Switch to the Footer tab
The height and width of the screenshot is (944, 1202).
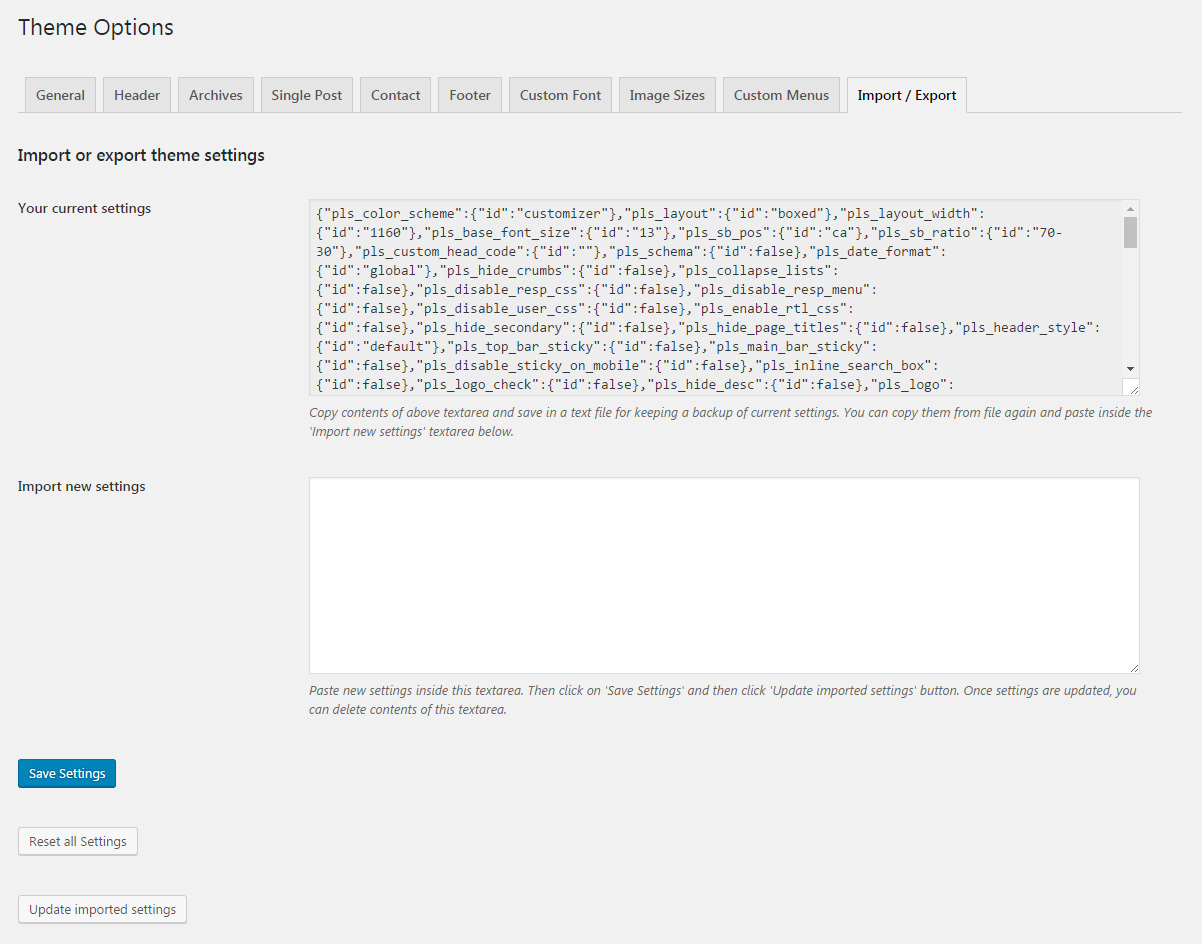click(470, 95)
